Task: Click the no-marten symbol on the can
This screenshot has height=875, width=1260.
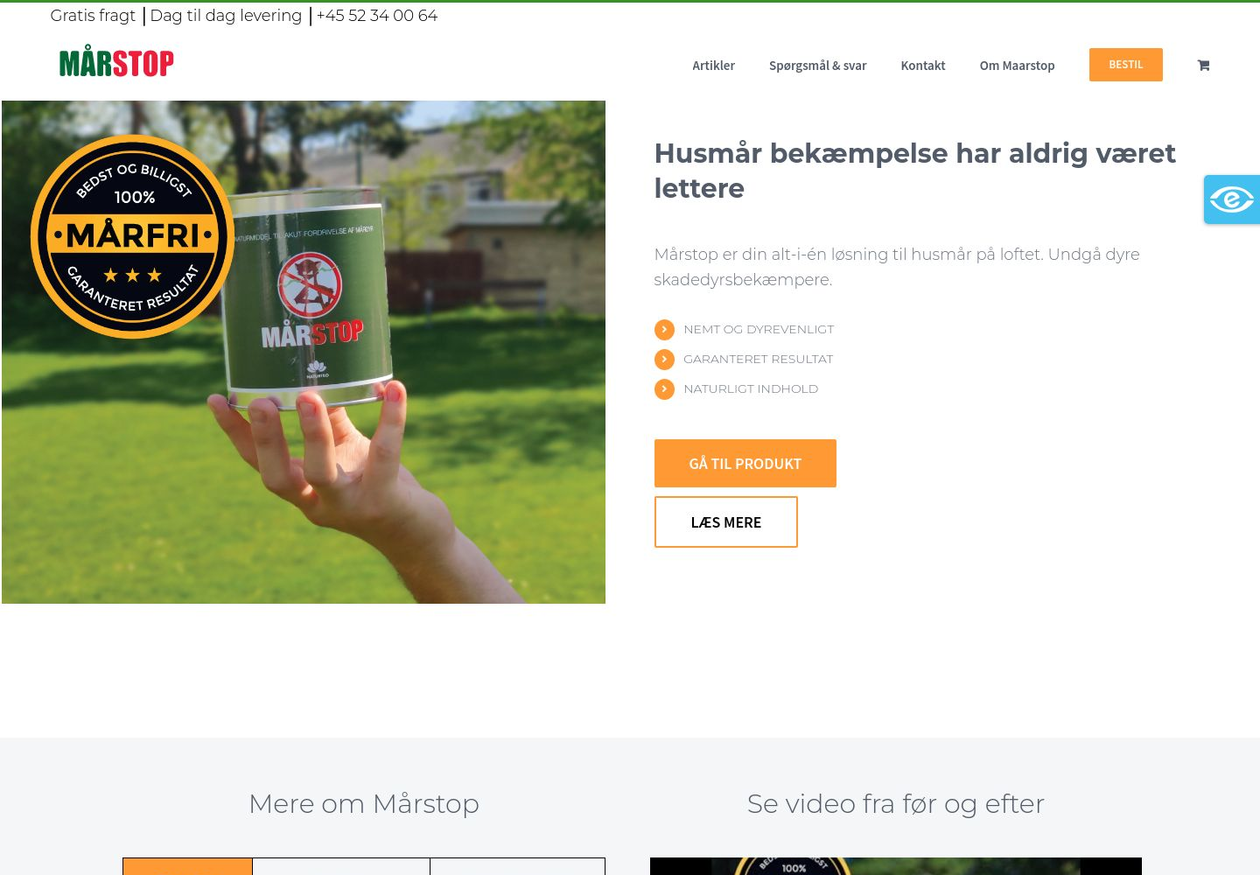Action: coord(309,283)
